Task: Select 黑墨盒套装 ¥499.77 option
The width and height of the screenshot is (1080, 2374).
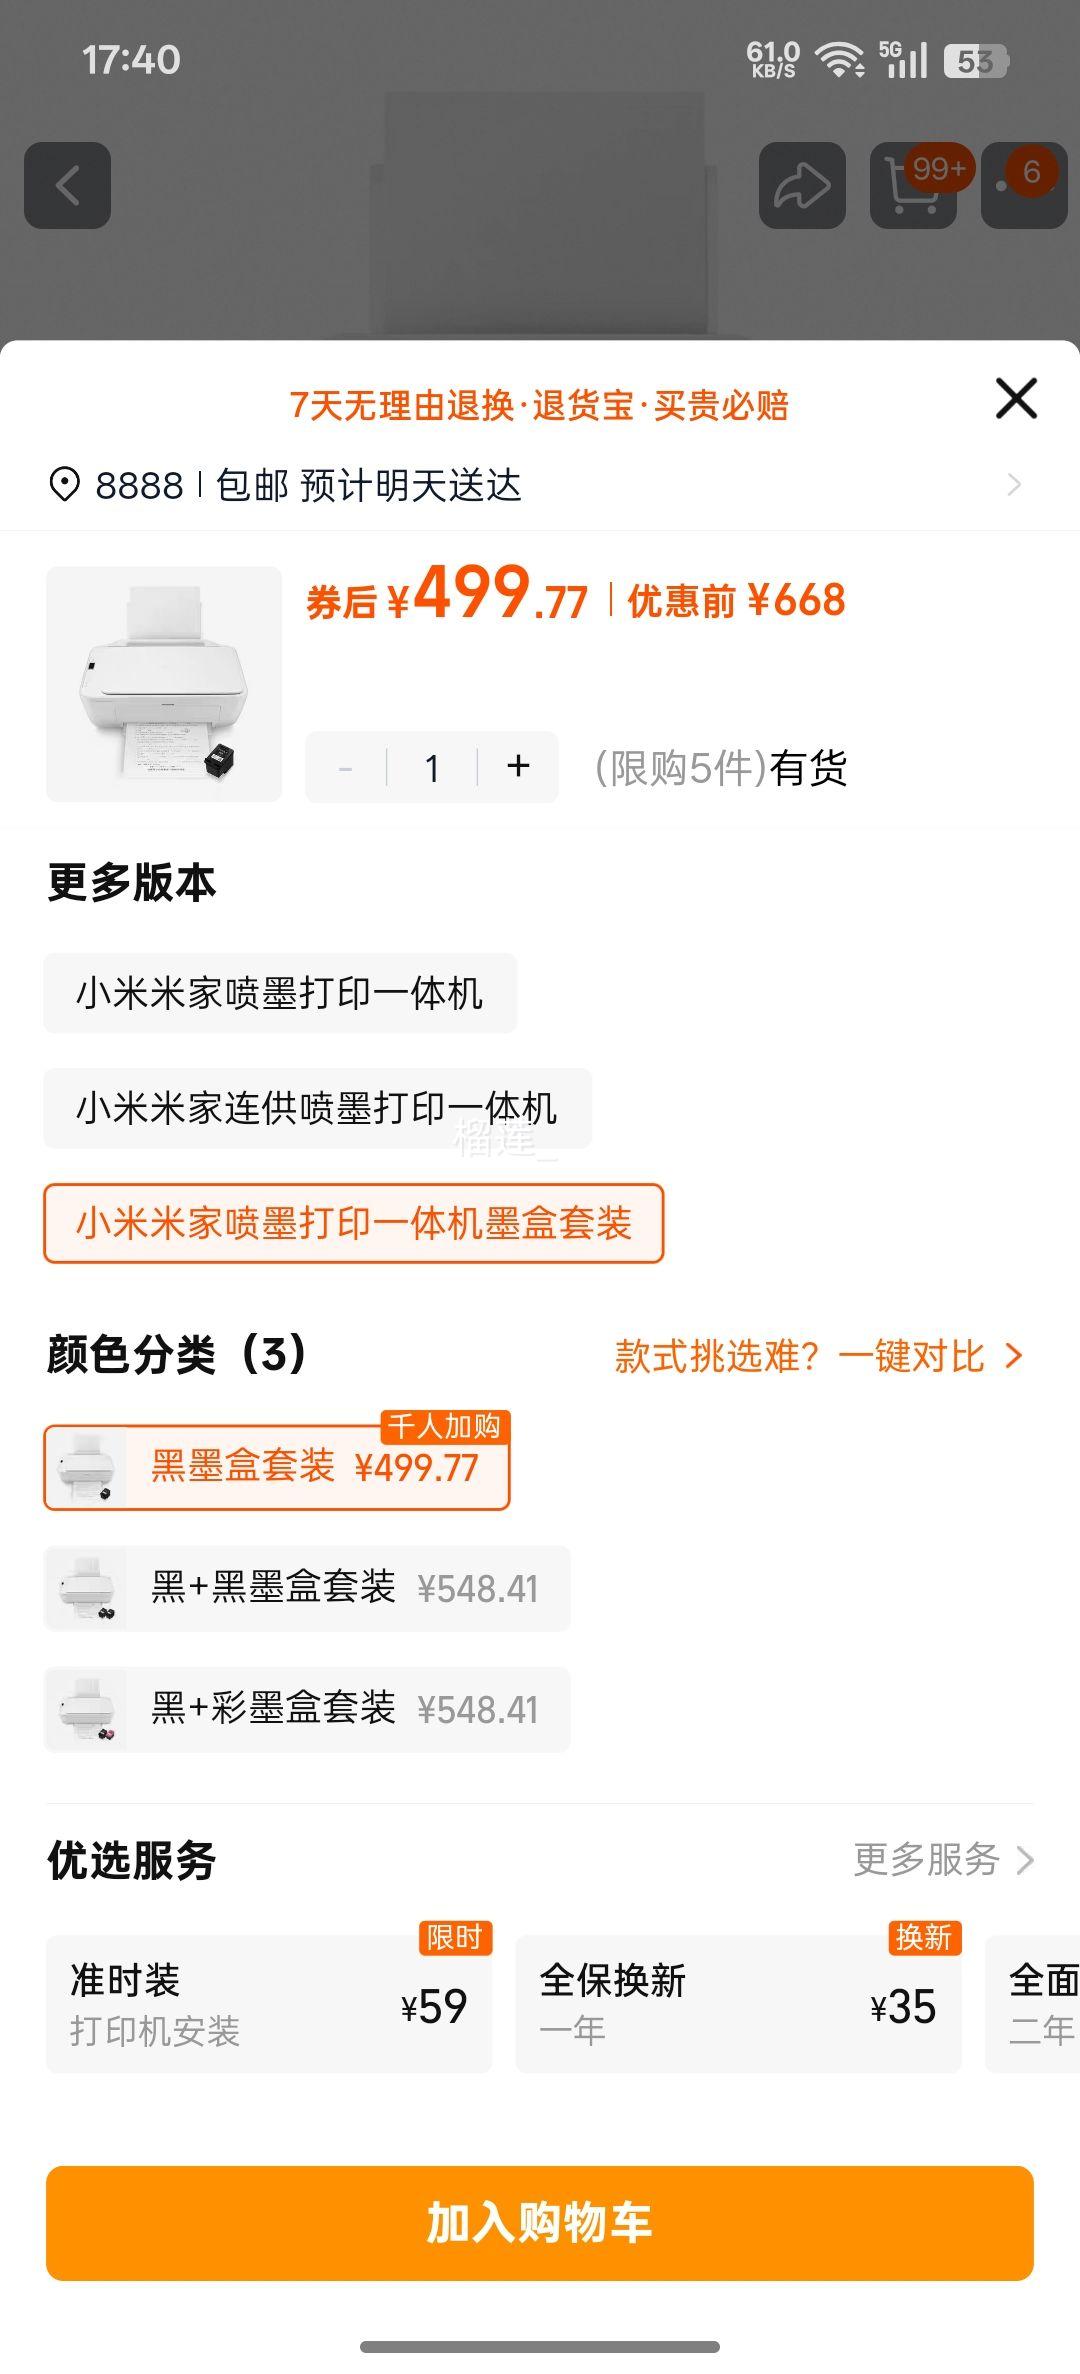Action: click(277, 1467)
